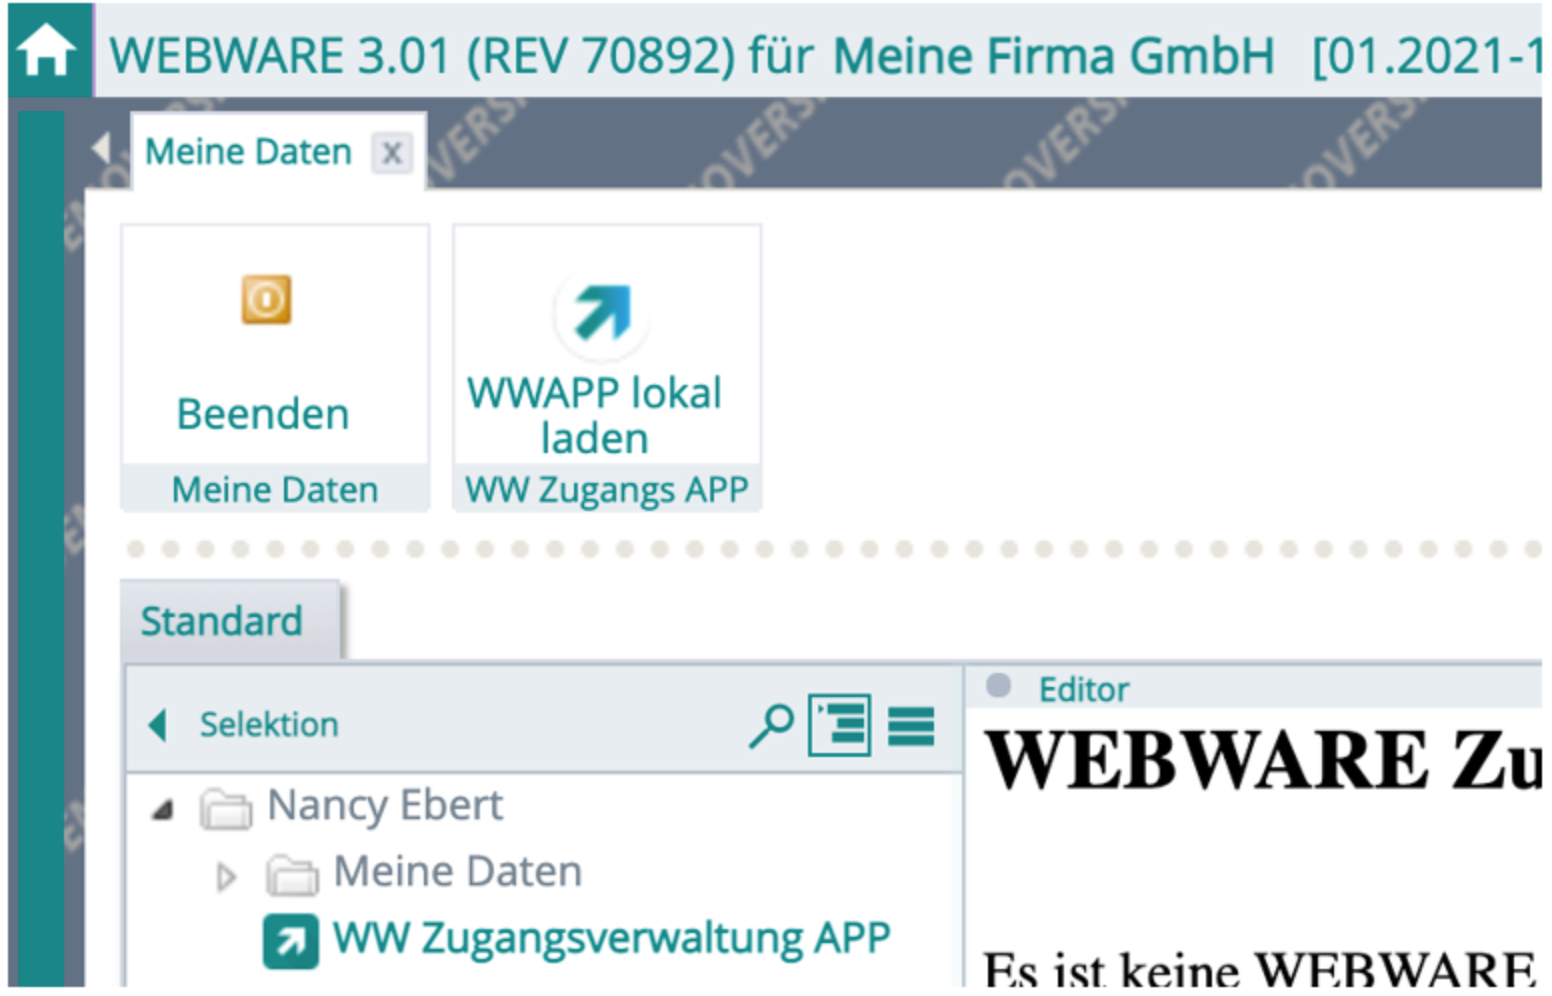
Task: Click the WWAPP lokal laden arrow icon
Action: [602, 313]
